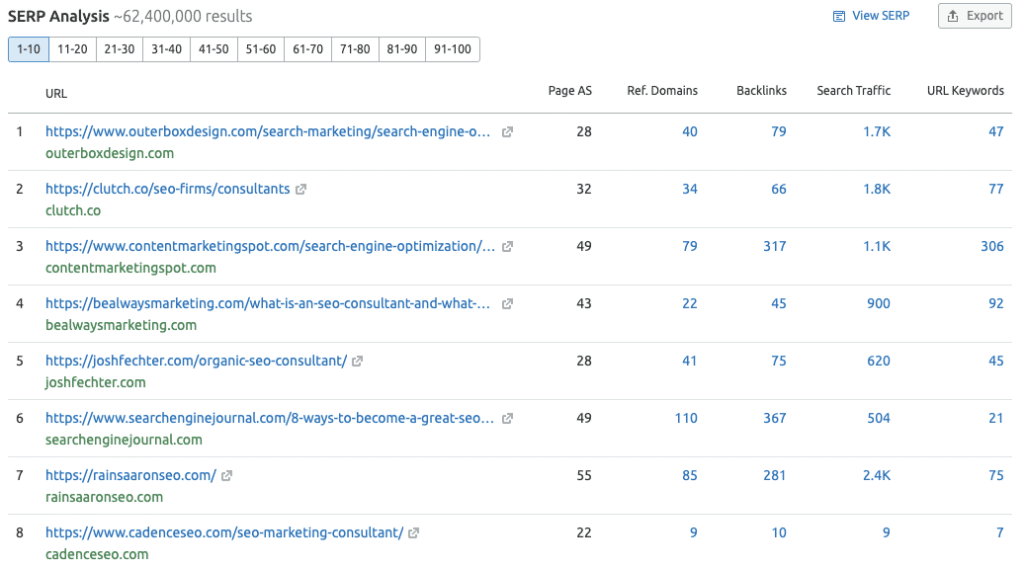Click the Page AS value 55 for rainsaaronseo
This screenshot has width=1024, height=568.
[584, 475]
